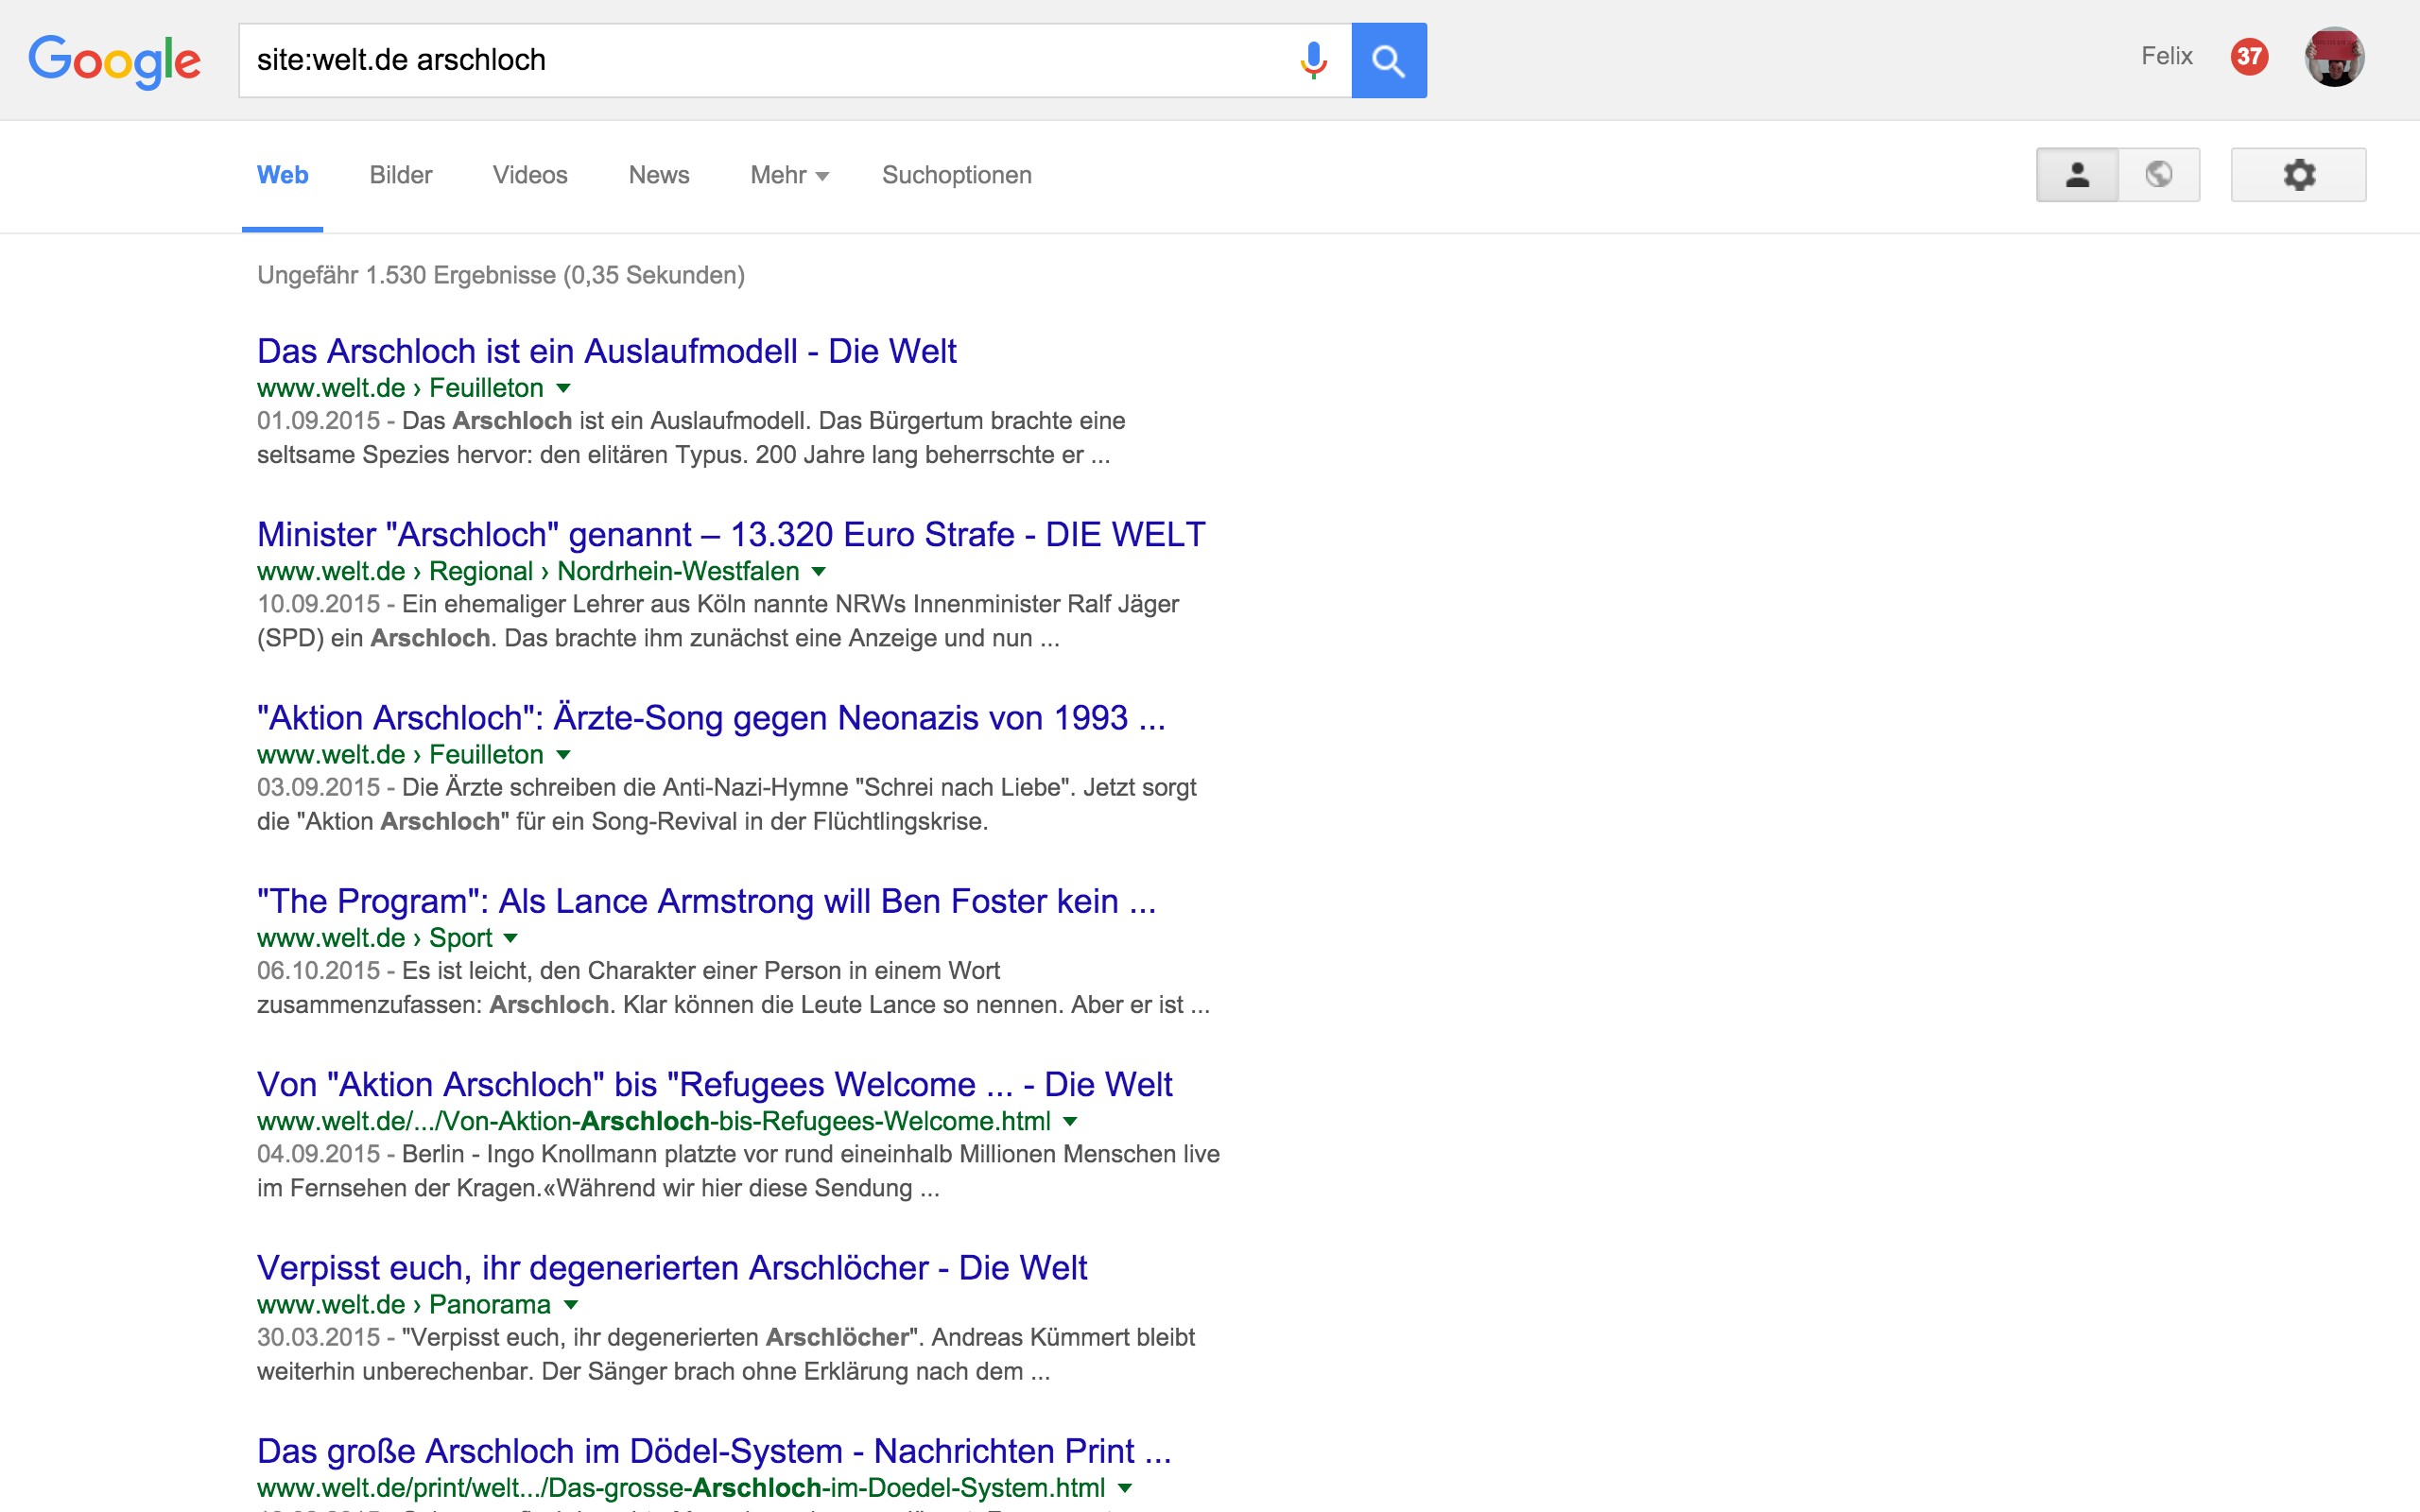Open Suchoptionen search tools
Image resolution: width=2420 pixels, height=1512 pixels.
[956, 175]
